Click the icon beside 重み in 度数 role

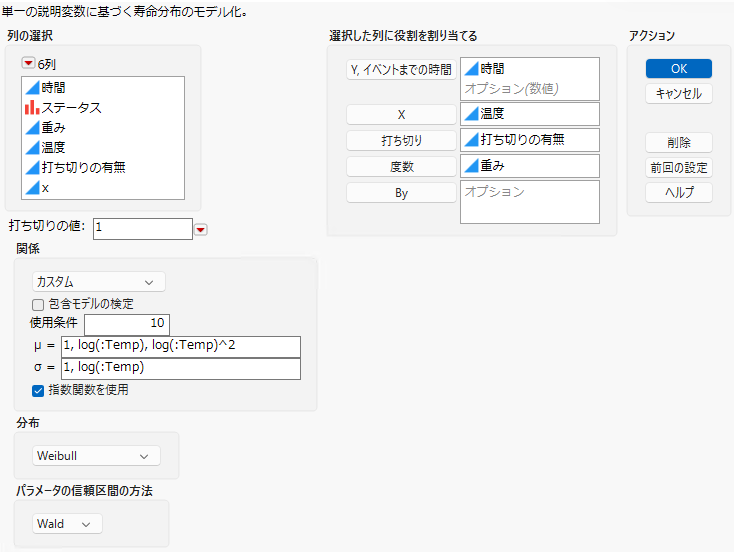point(471,166)
